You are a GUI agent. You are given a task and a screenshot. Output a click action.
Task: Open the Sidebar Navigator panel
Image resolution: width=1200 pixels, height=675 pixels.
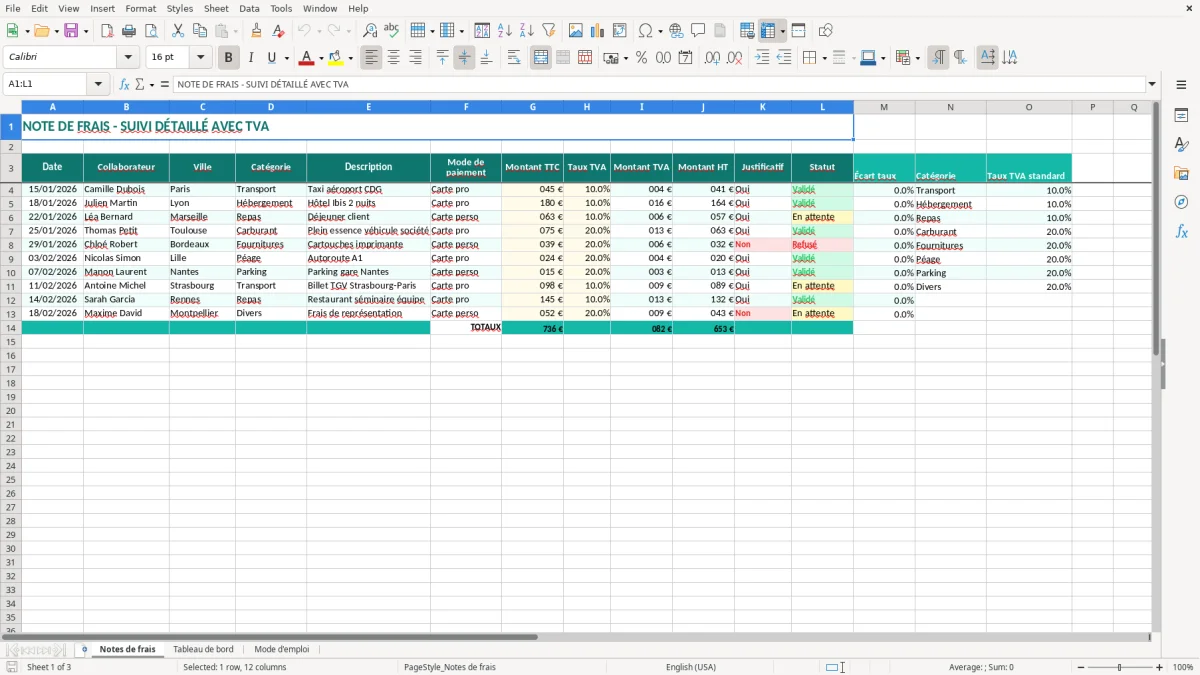click(x=1181, y=202)
